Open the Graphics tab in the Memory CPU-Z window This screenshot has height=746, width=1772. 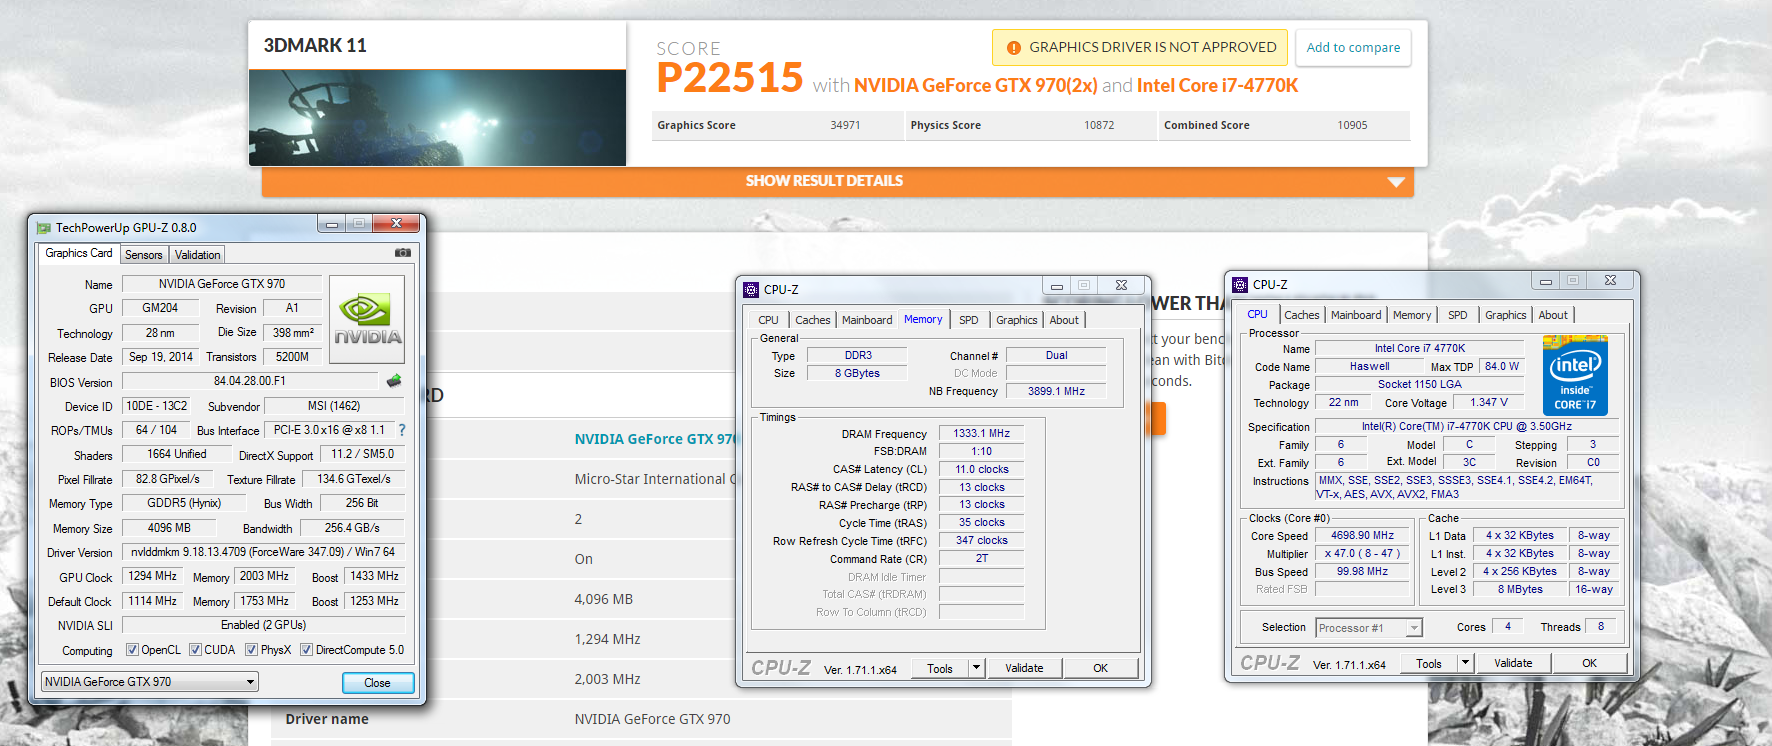coord(1017,320)
